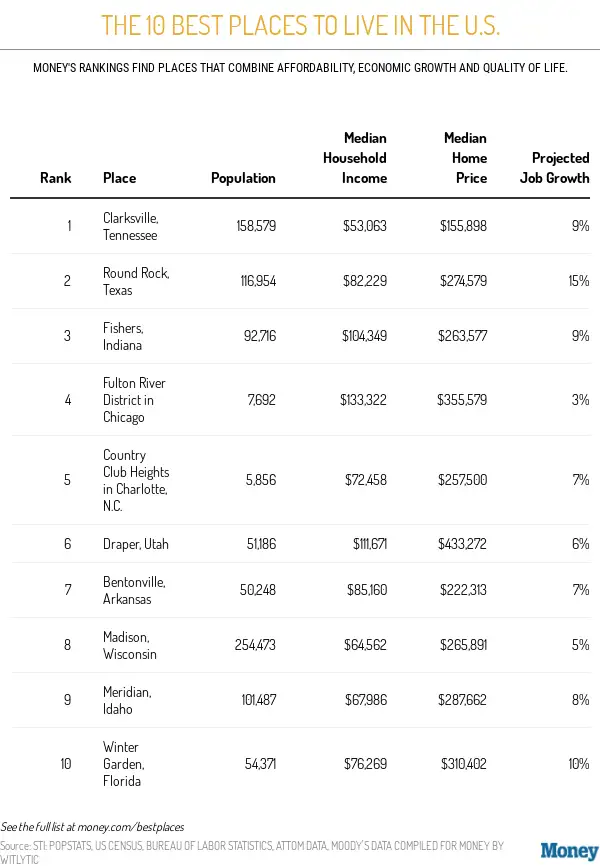Click Country Club Heights in Charlotte
Screen dimensions: 600x867
click(x=136, y=480)
